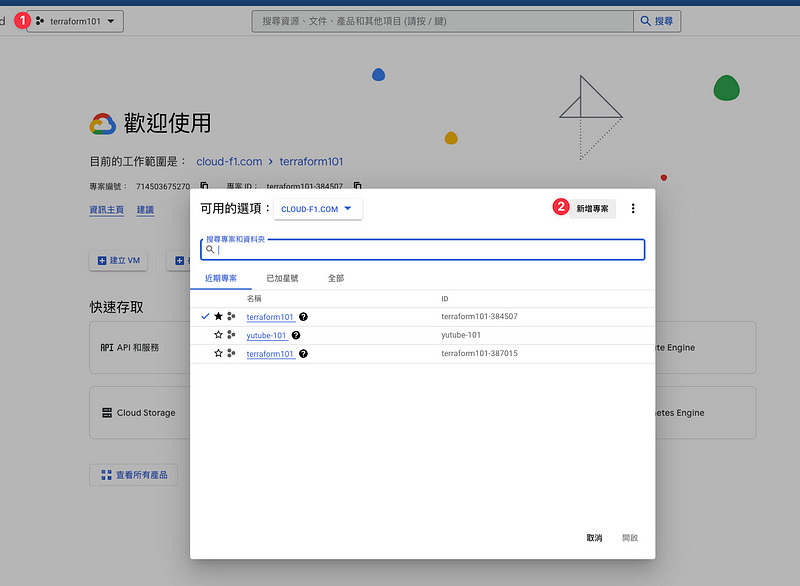This screenshot has width=800, height=586.
Task: Click help icon beside yutube-101
Action: click(296, 335)
